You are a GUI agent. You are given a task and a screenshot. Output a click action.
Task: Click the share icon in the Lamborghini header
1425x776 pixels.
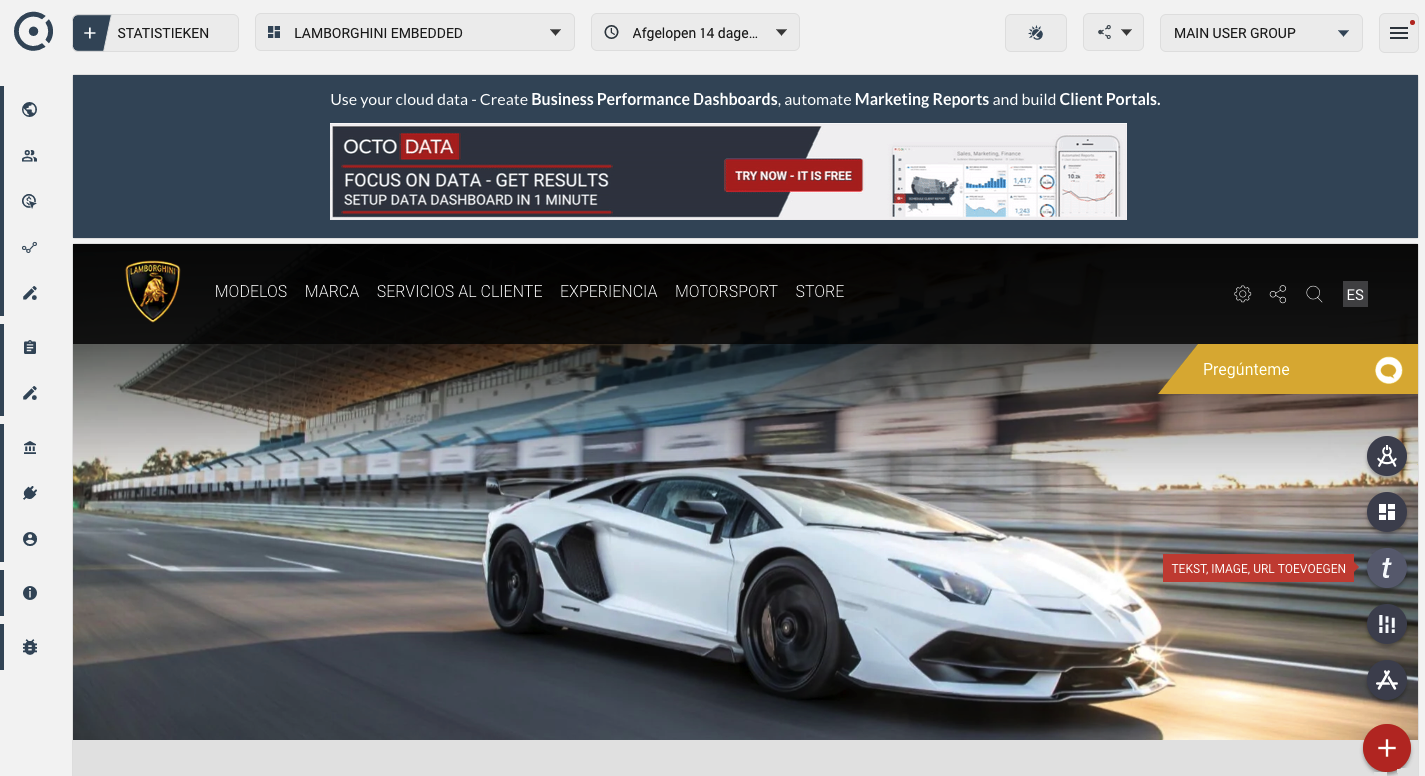1278,294
